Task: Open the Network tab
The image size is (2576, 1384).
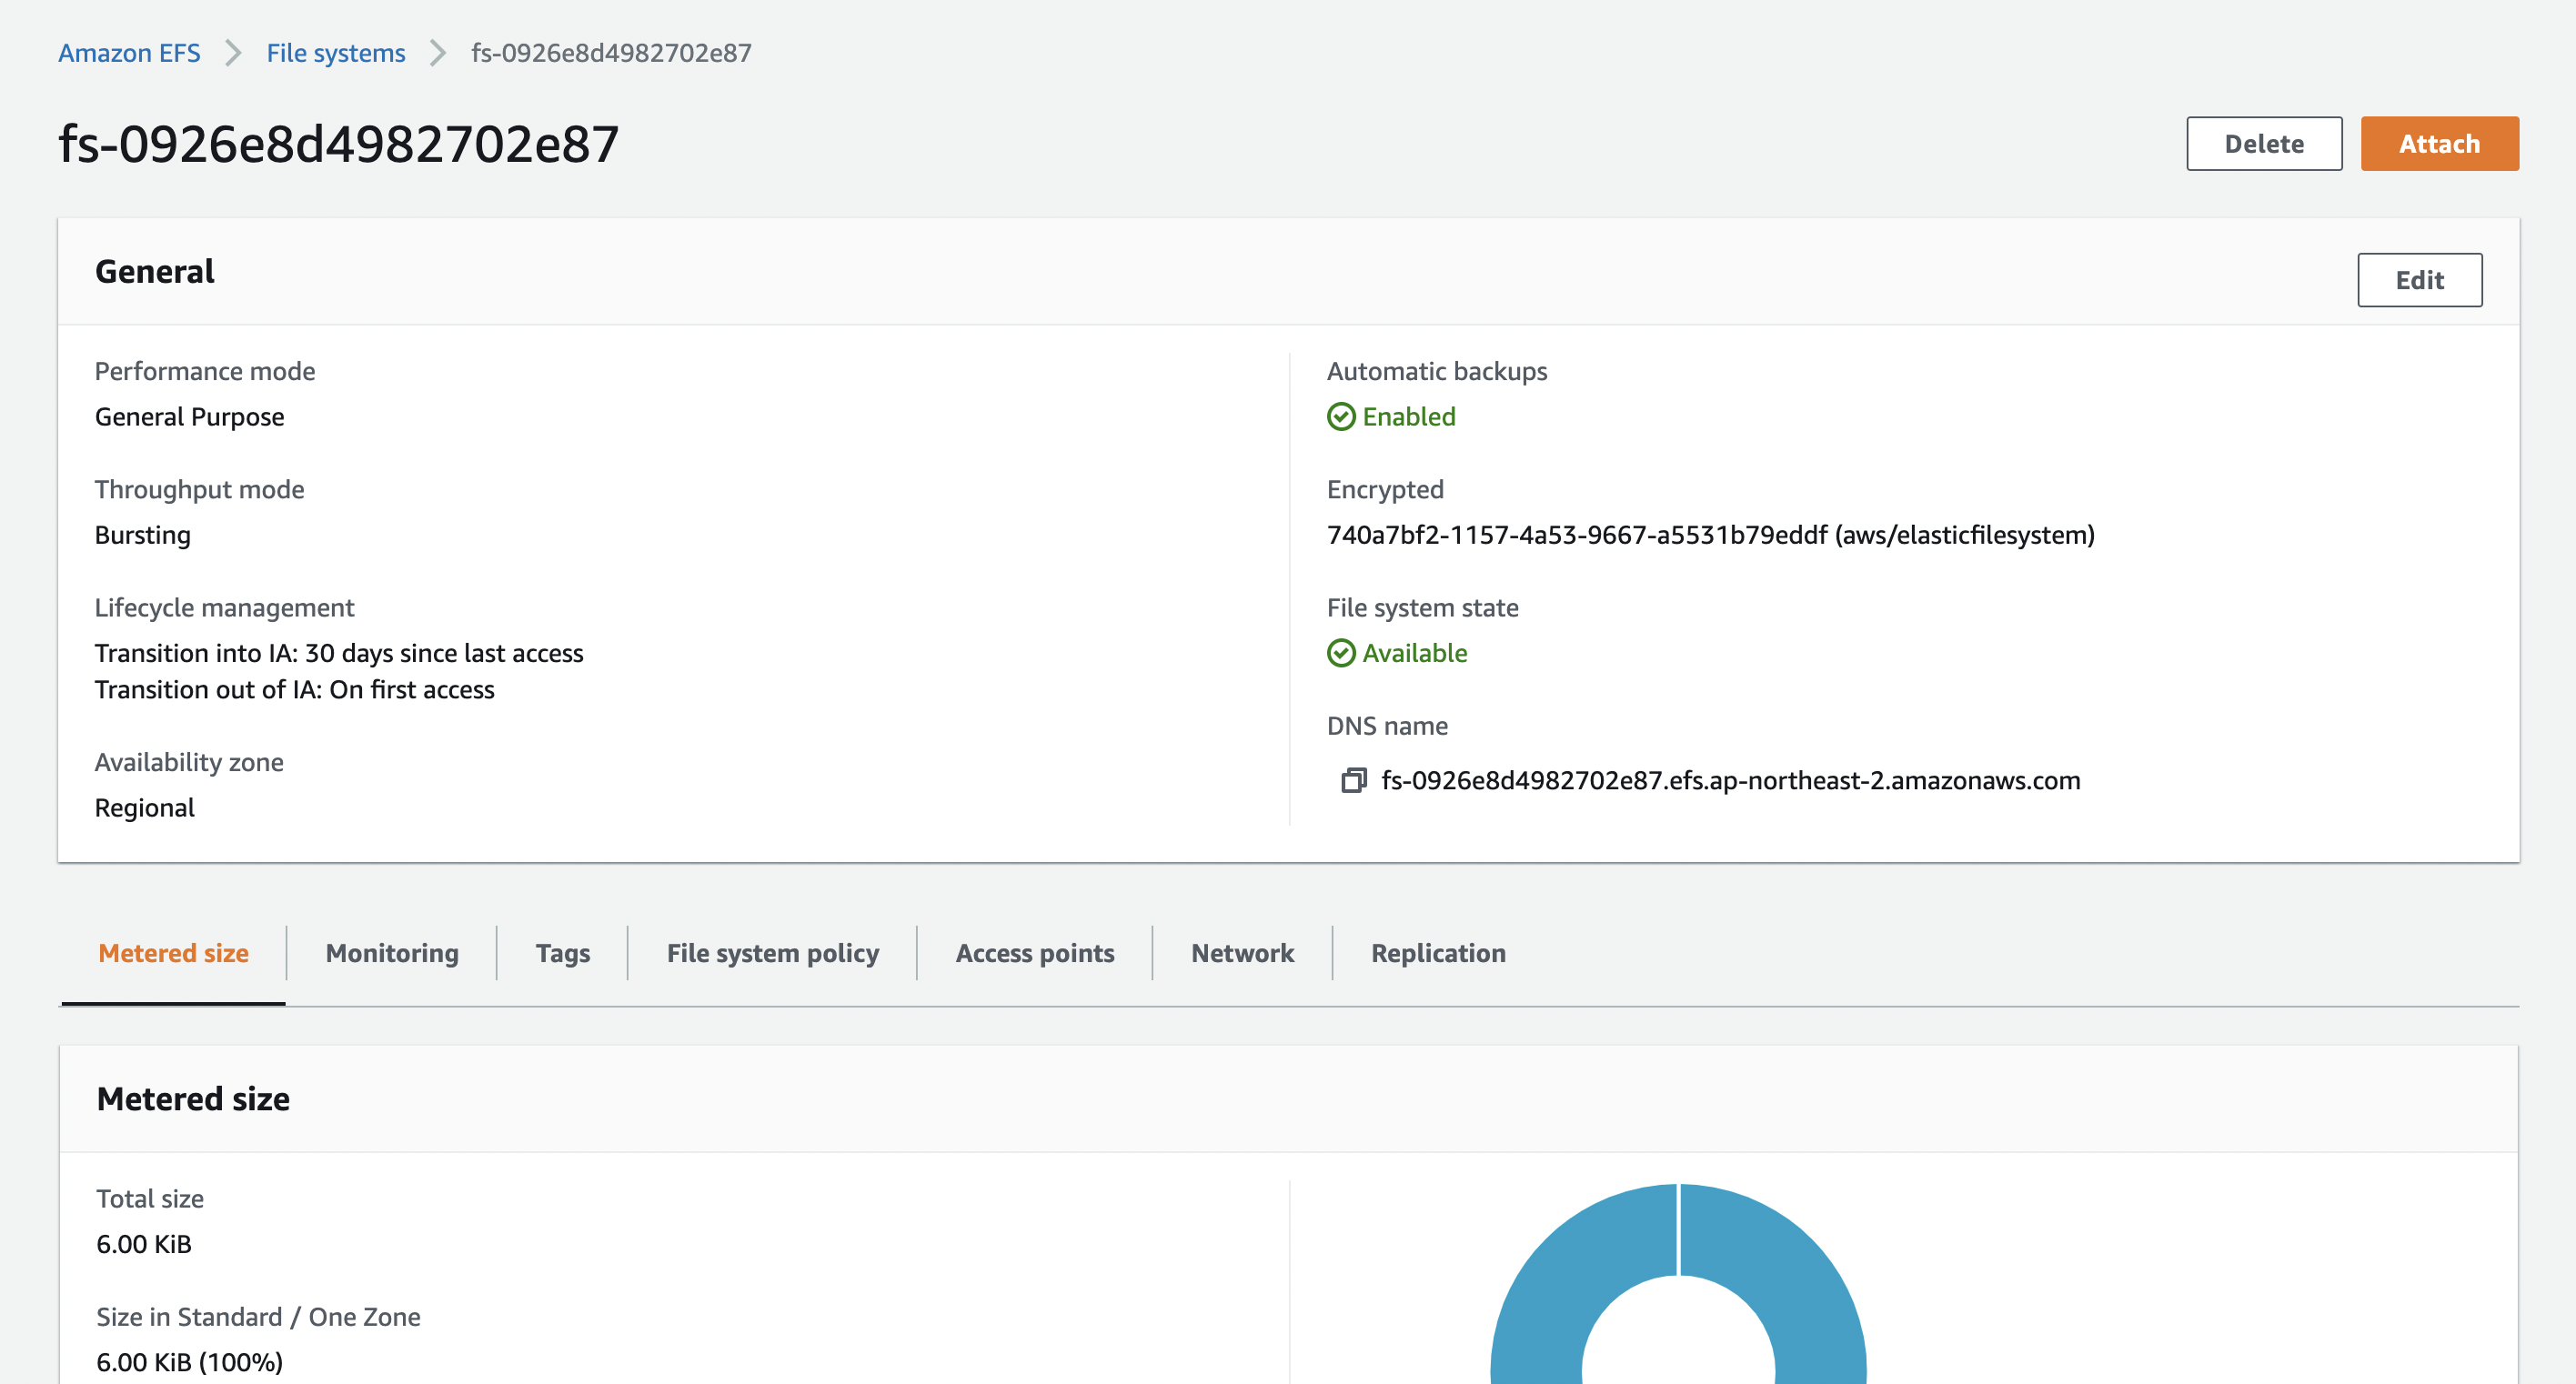Action: click(x=1242, y=952)
